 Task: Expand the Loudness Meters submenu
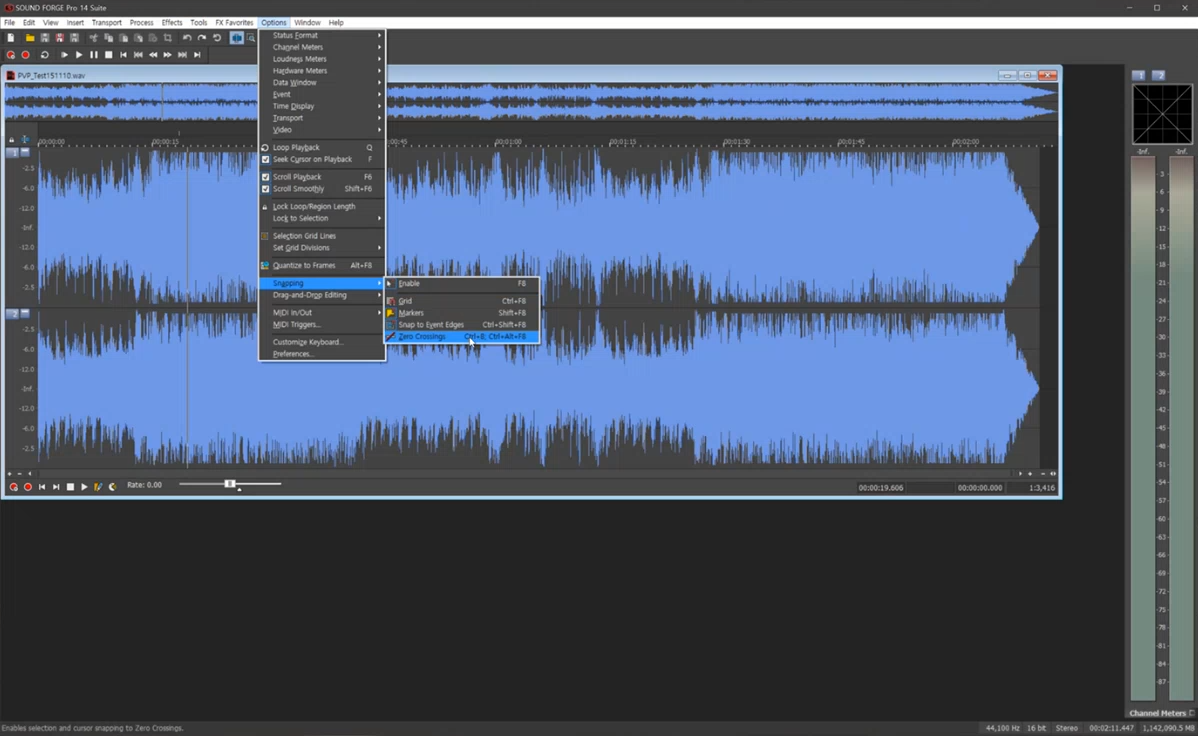321,59
